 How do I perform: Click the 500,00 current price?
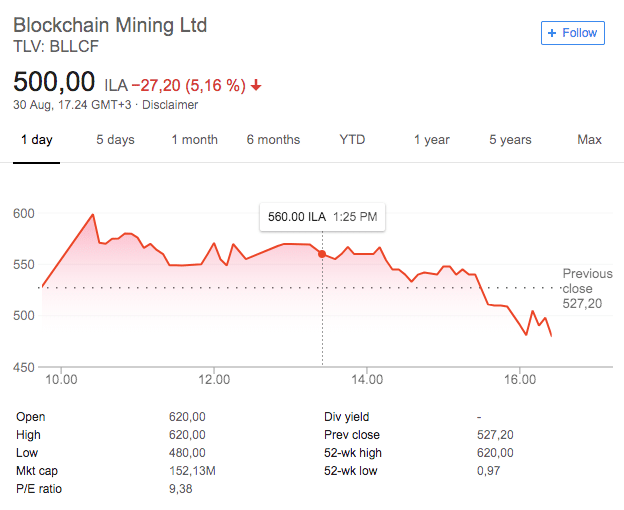pos(54,82)
